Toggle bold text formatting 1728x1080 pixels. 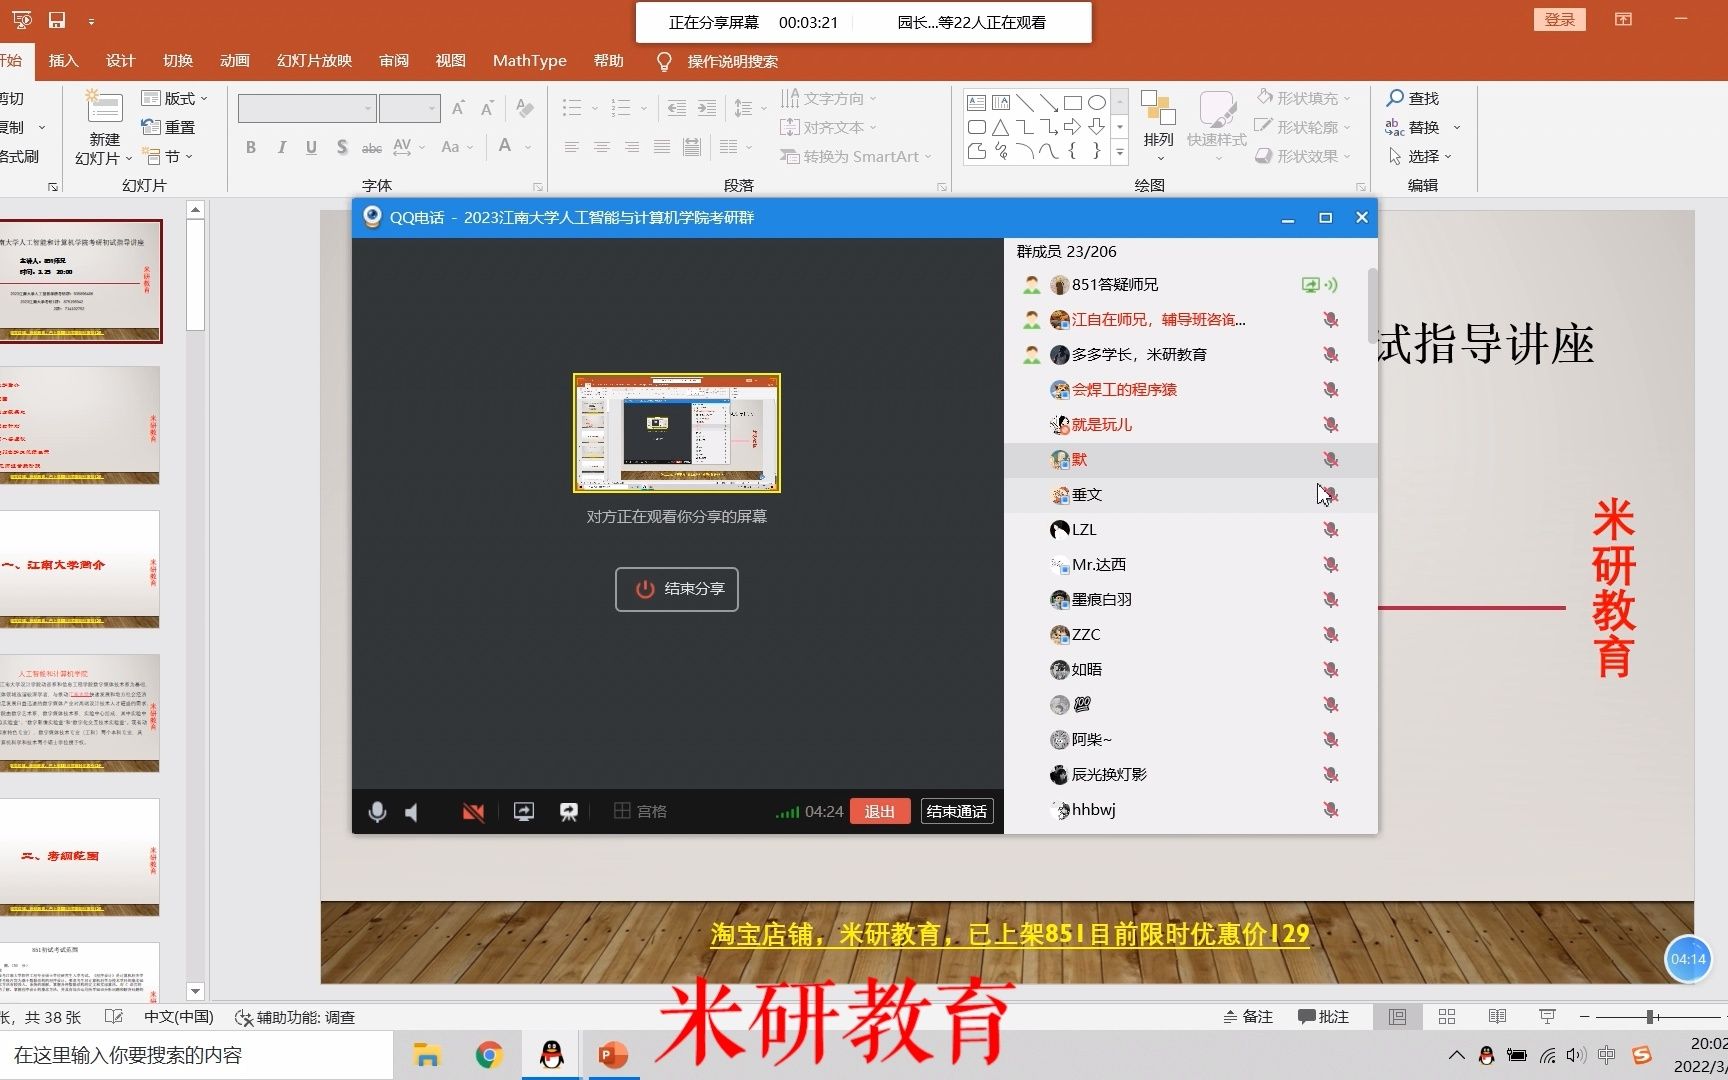click(x=251, y=147)
